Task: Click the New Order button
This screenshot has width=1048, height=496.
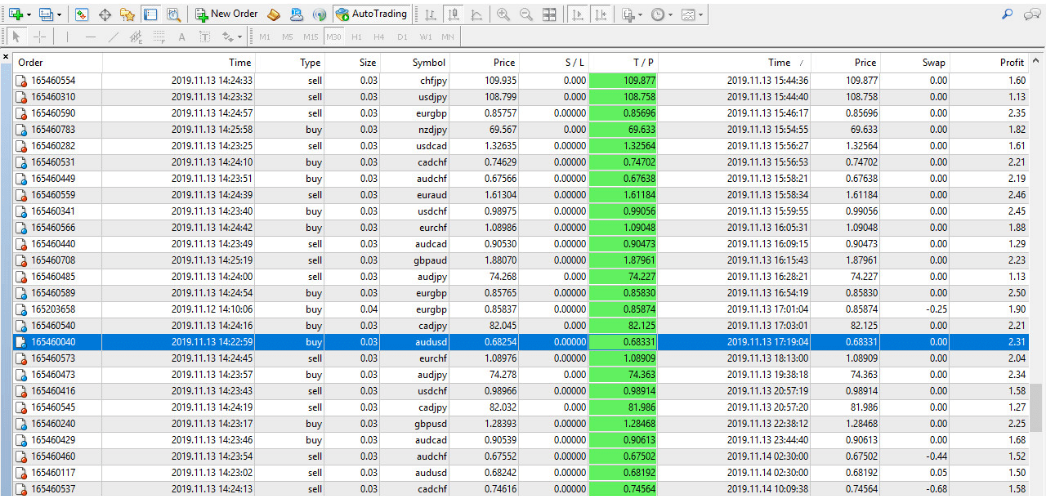Action: tap(226, 14)
